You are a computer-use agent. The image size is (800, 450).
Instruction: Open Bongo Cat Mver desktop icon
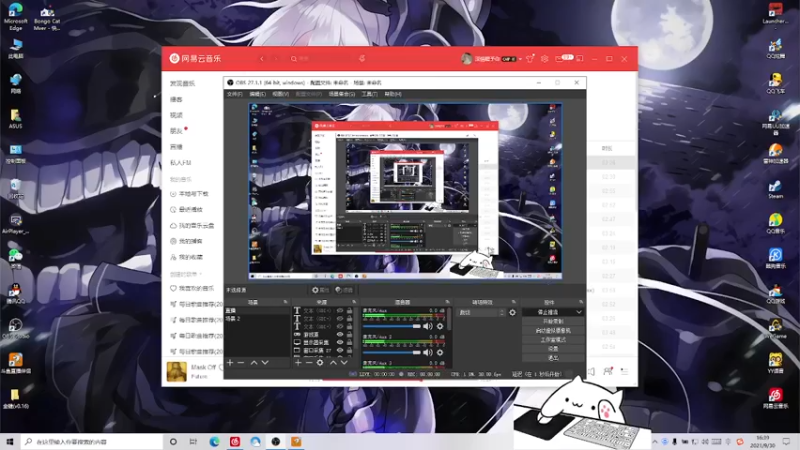[x=46, y=18]
